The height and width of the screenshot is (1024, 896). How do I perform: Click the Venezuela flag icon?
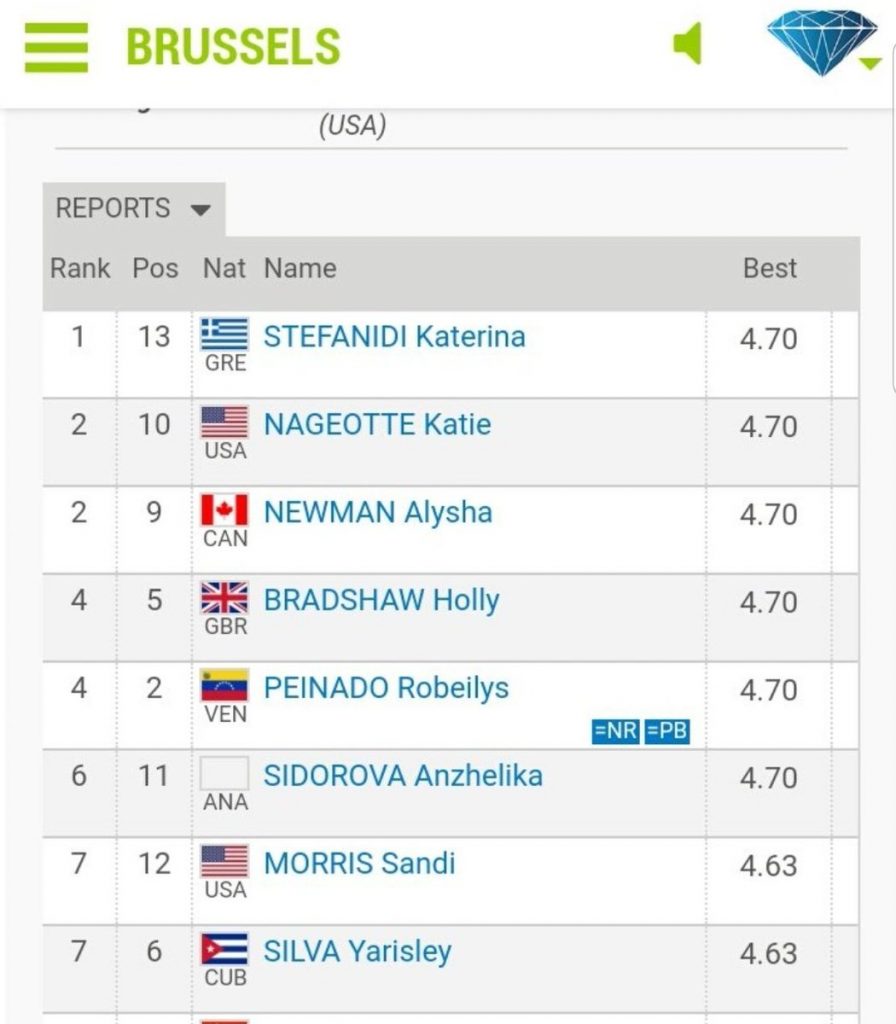click(x=225, y=686)
